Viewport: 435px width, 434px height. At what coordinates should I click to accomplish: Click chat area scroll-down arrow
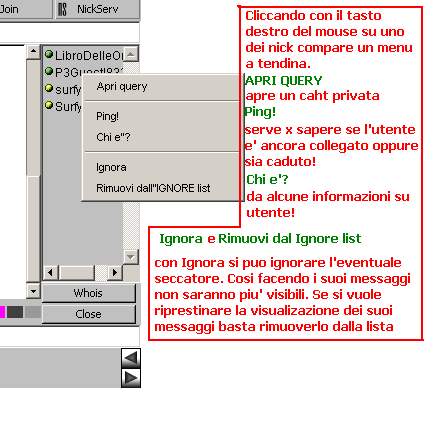(x=33, y=291)
